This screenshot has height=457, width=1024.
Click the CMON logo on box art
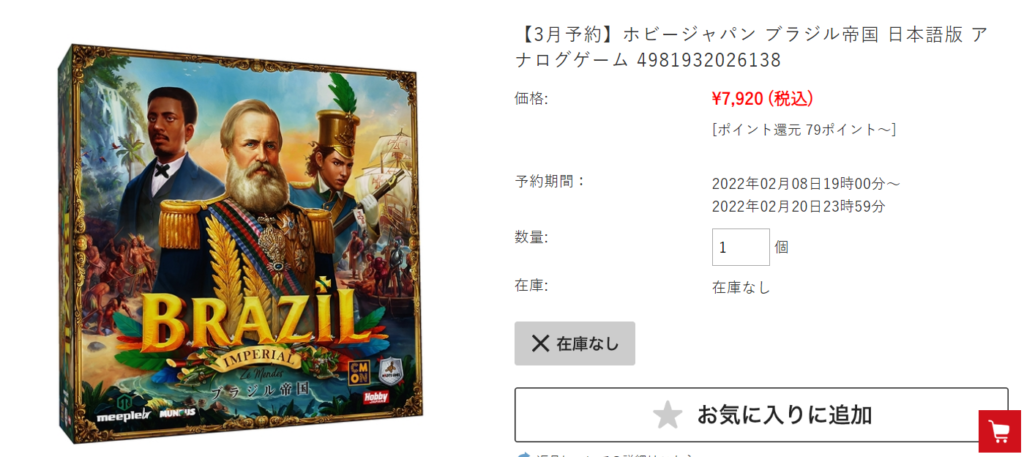click(x=360, y=372)
